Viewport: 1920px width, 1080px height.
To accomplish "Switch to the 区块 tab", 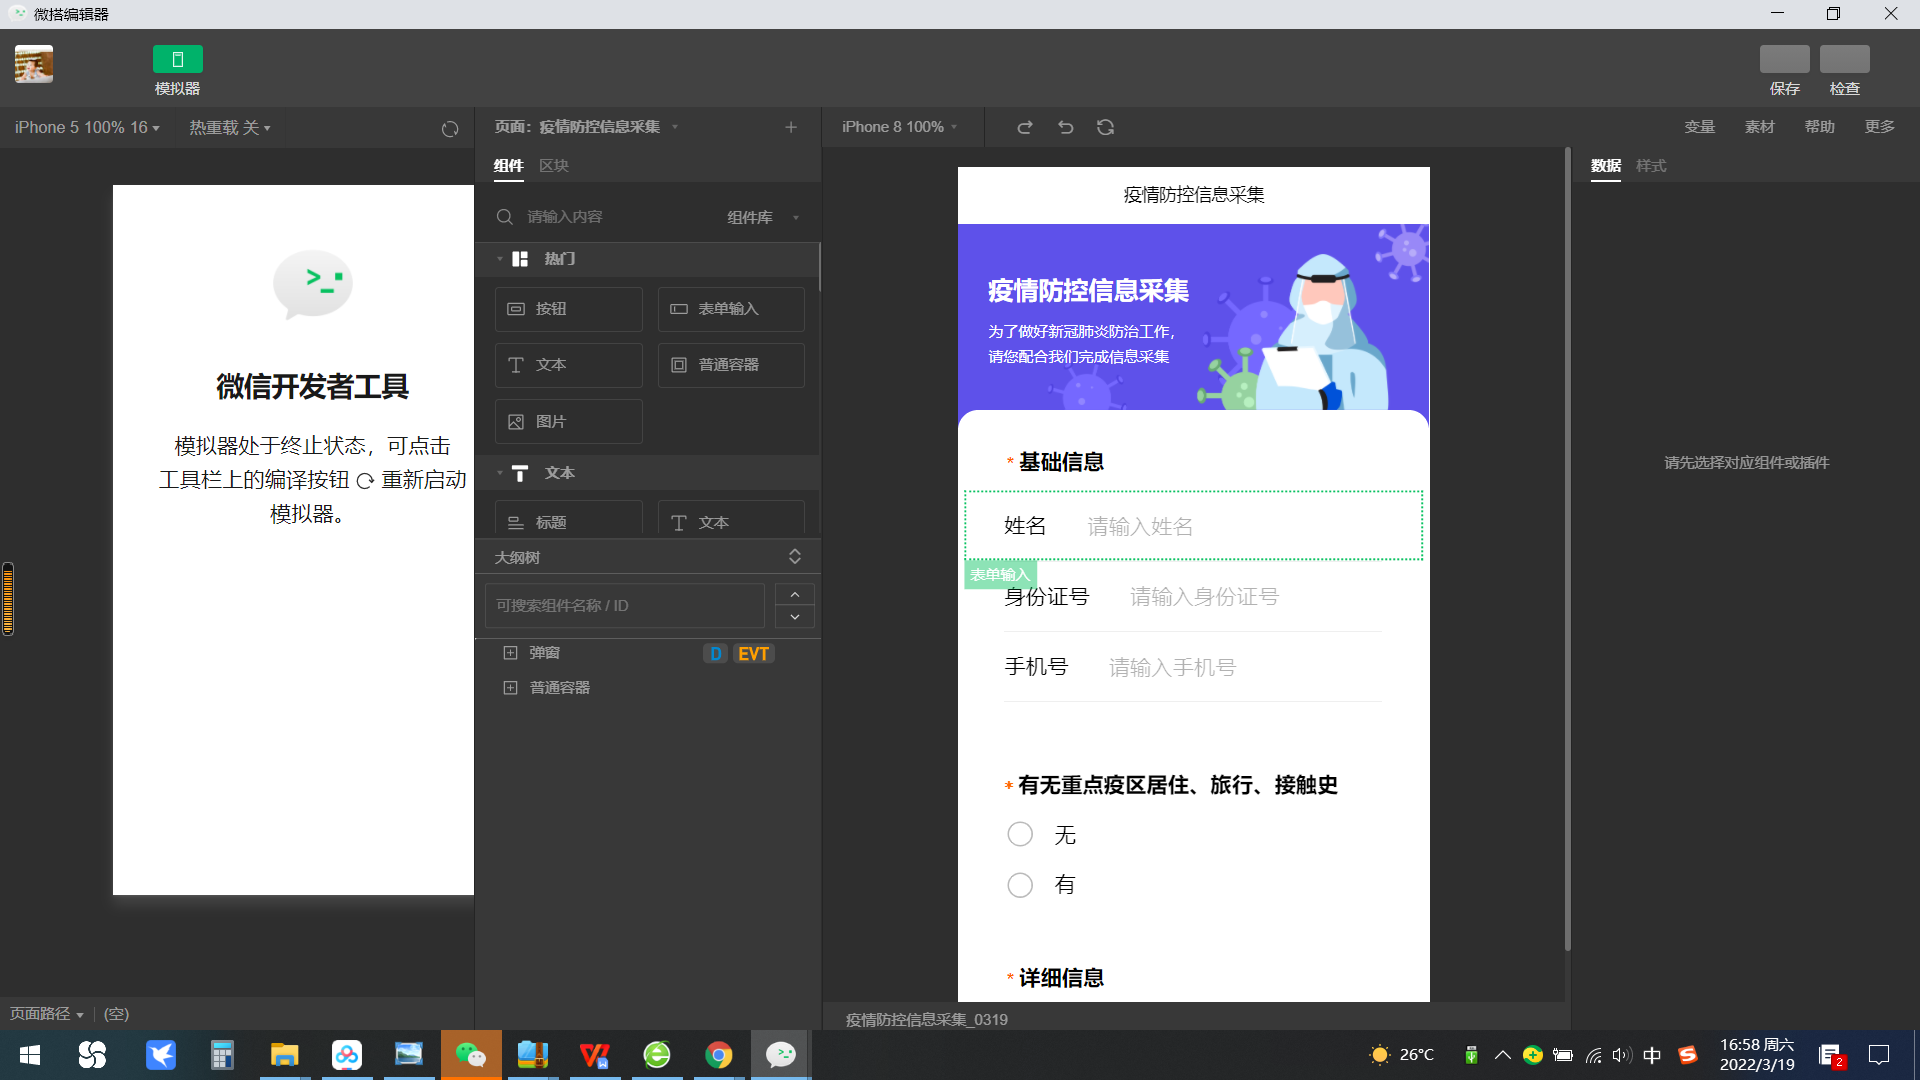I will point(553,166).
